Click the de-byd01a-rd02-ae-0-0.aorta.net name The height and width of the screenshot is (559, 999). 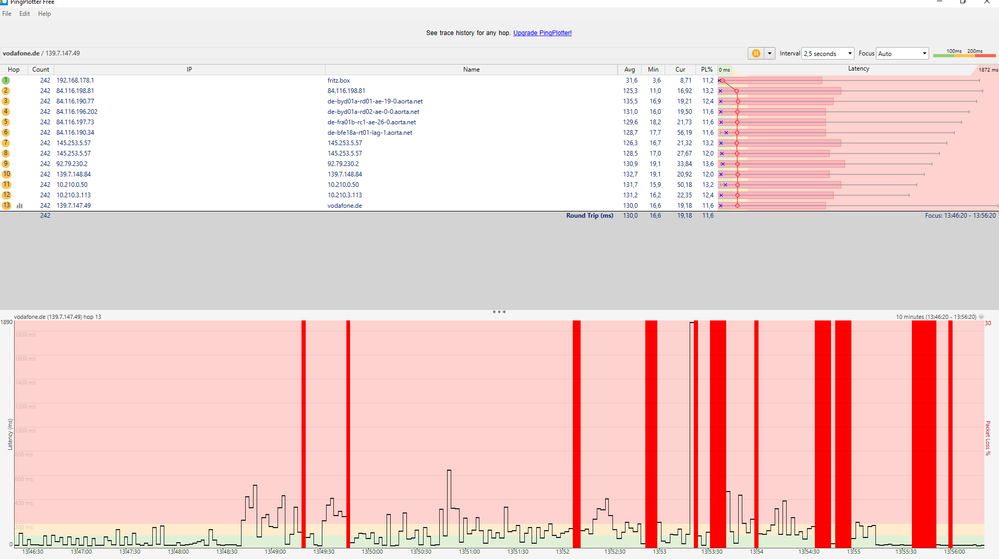pyautogui.click(x=373, y=112)
